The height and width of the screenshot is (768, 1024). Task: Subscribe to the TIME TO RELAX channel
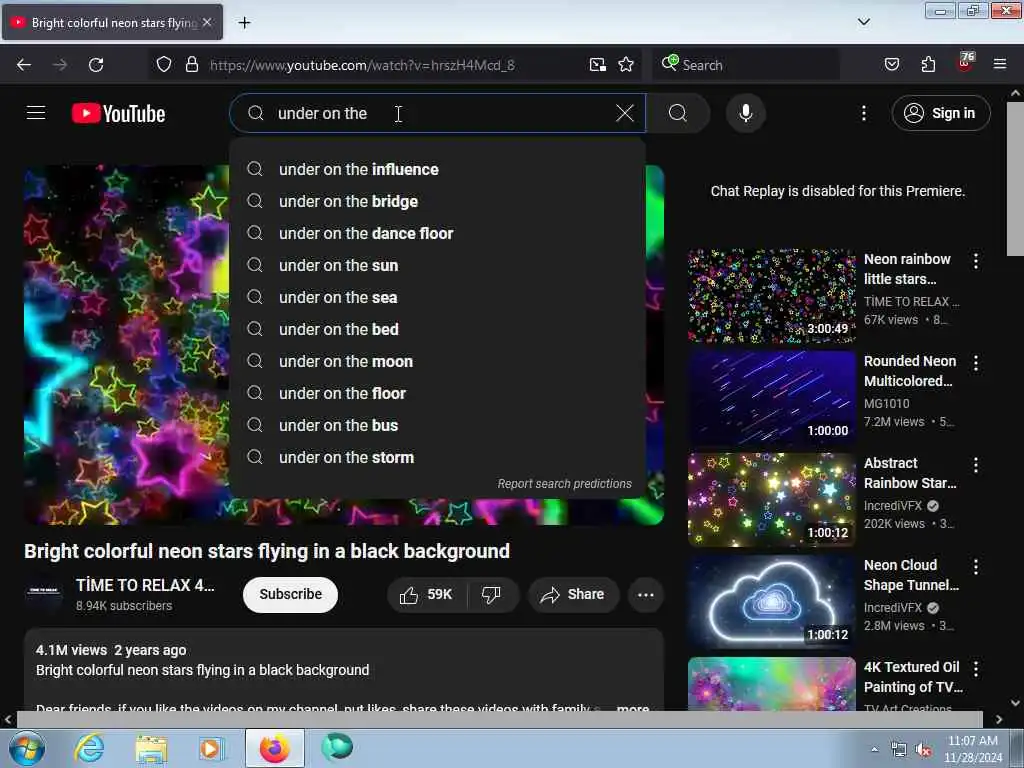point(291,594)
